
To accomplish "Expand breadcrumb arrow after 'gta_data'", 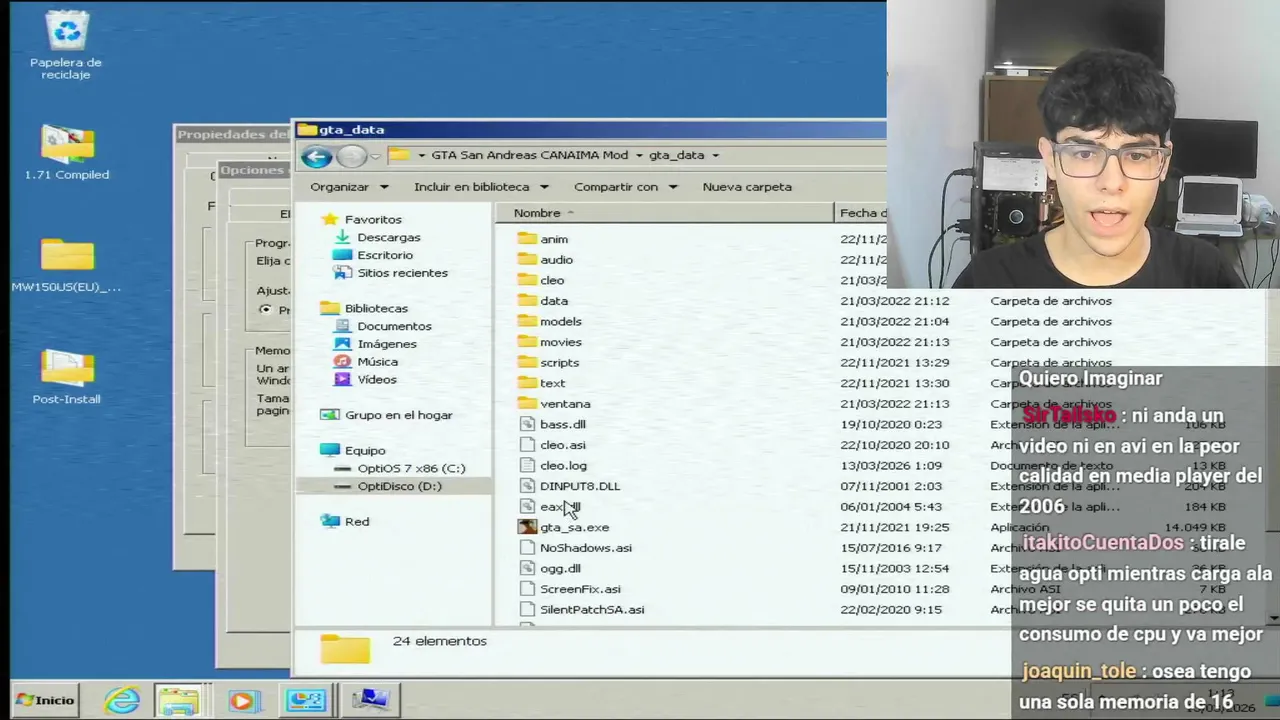I will (x=716, y=155).
